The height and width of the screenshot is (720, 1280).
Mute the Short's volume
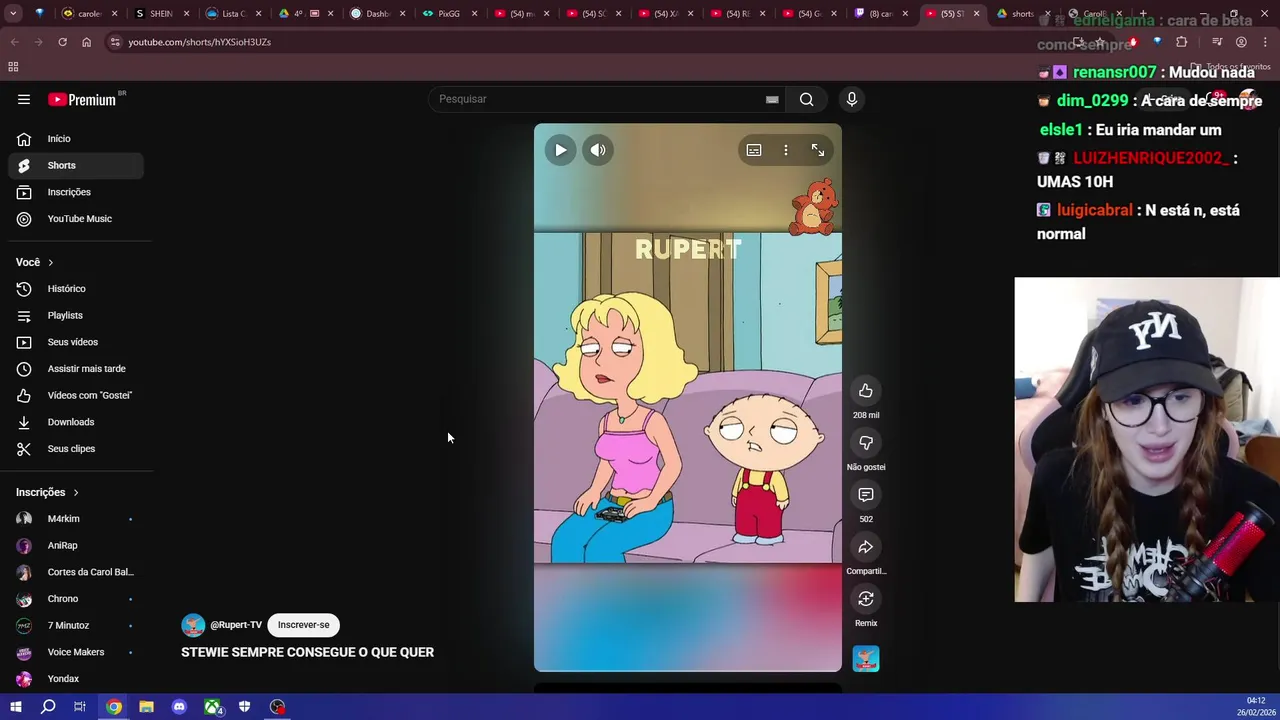[x=598, y=150]
